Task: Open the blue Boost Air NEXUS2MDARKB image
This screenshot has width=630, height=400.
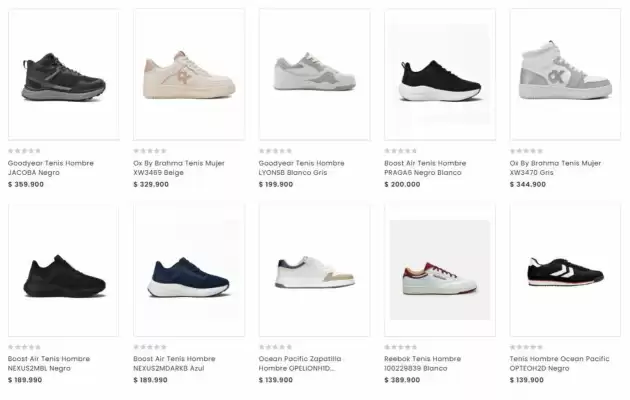Action: 188,271
